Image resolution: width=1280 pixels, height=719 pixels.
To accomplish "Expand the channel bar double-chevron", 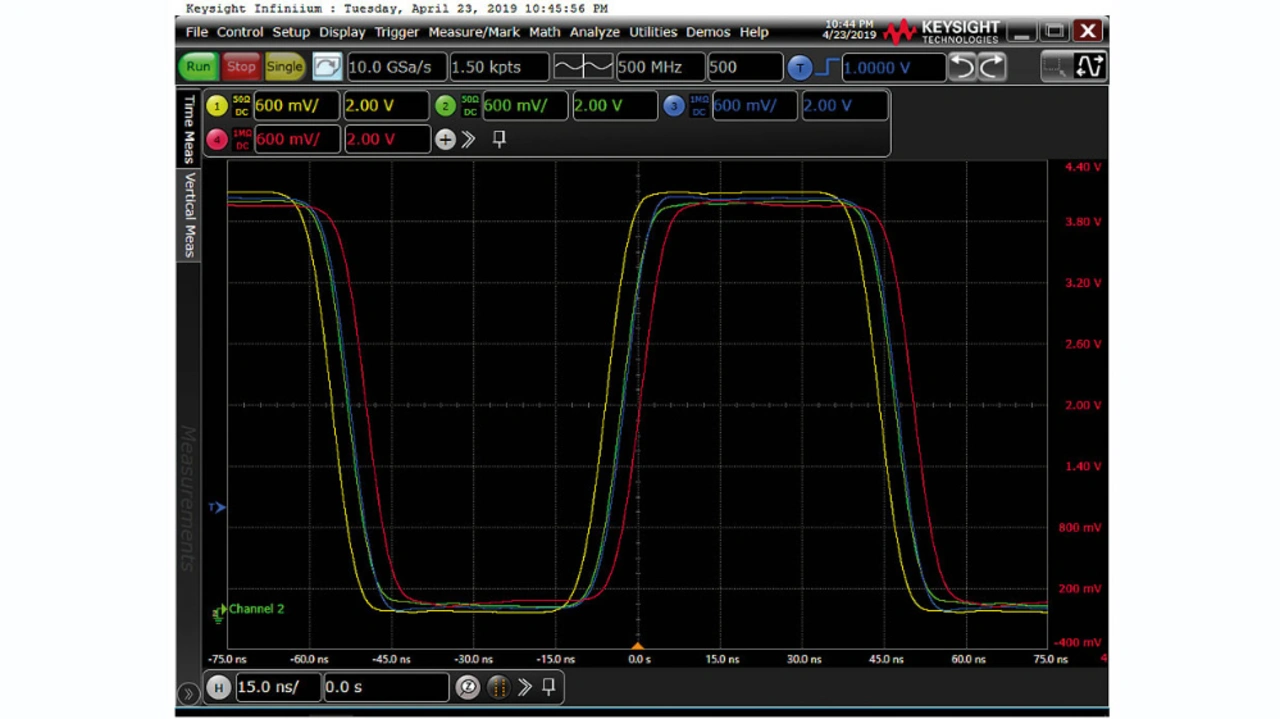I will click(468, 139).
